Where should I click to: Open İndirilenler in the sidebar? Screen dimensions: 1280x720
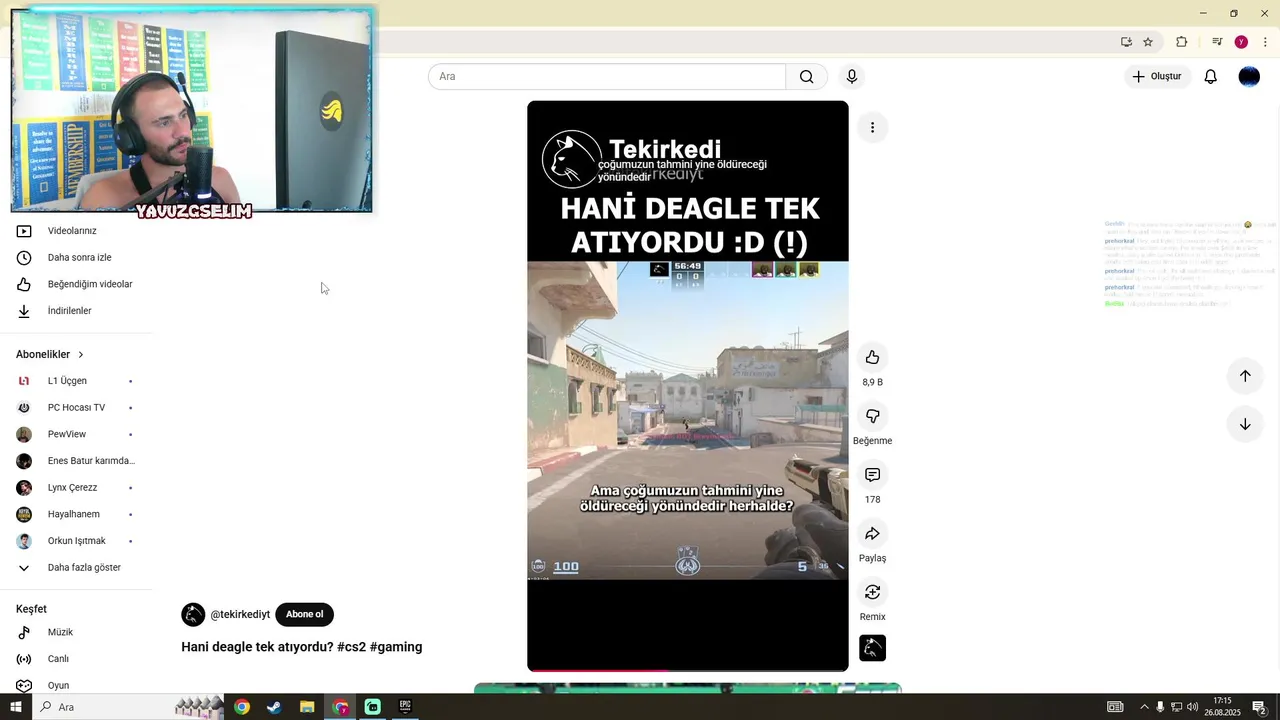tap(76, 311)
